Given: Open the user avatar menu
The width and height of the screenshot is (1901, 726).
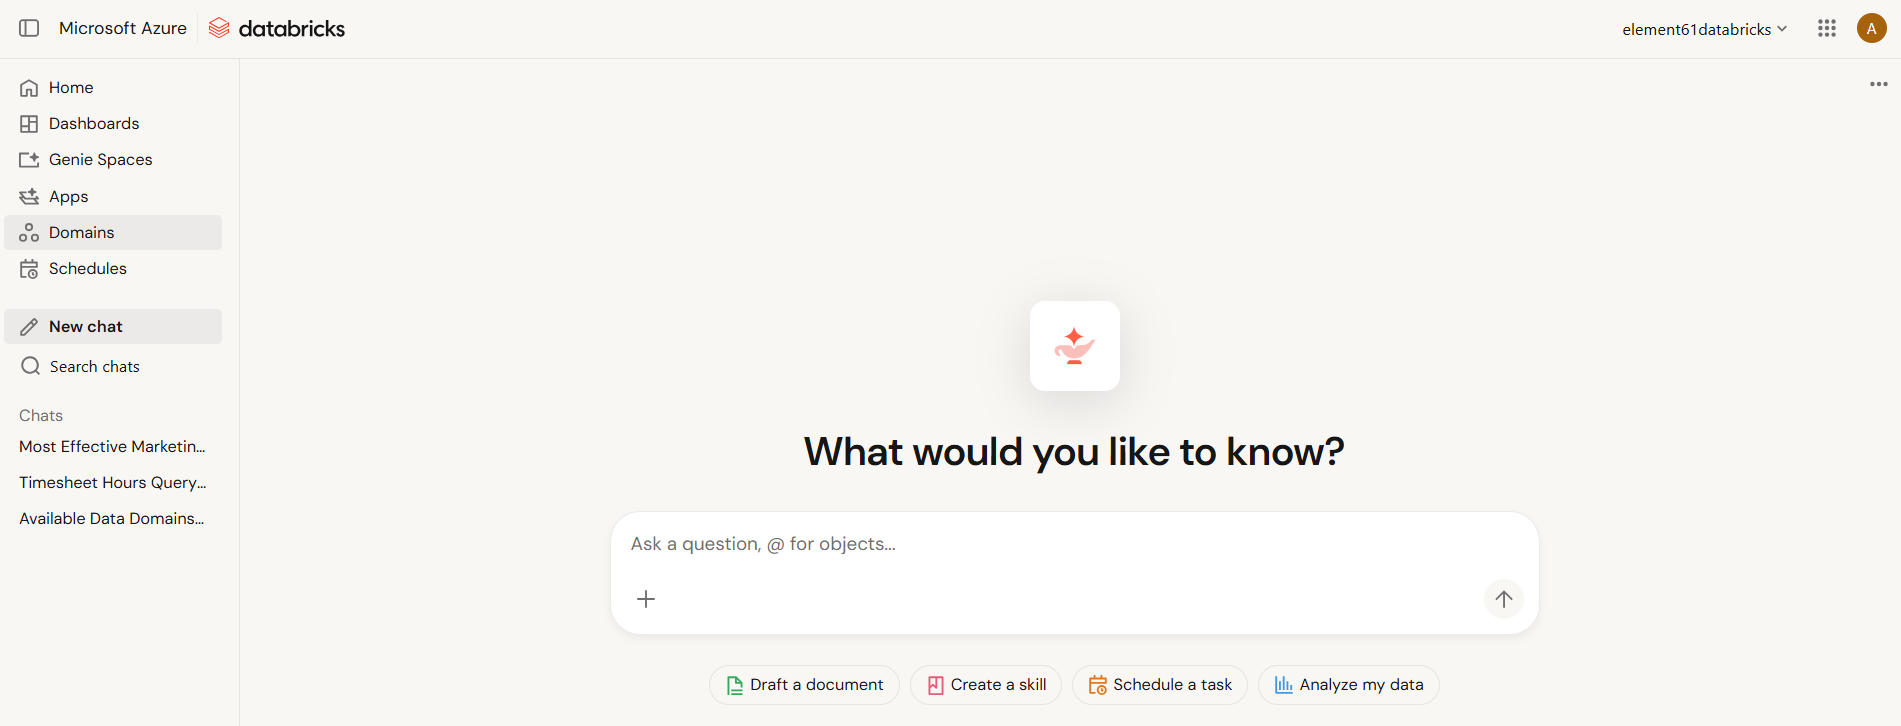Looking at the screenshot, I should pyautogui.click(x=1871, y=28).
